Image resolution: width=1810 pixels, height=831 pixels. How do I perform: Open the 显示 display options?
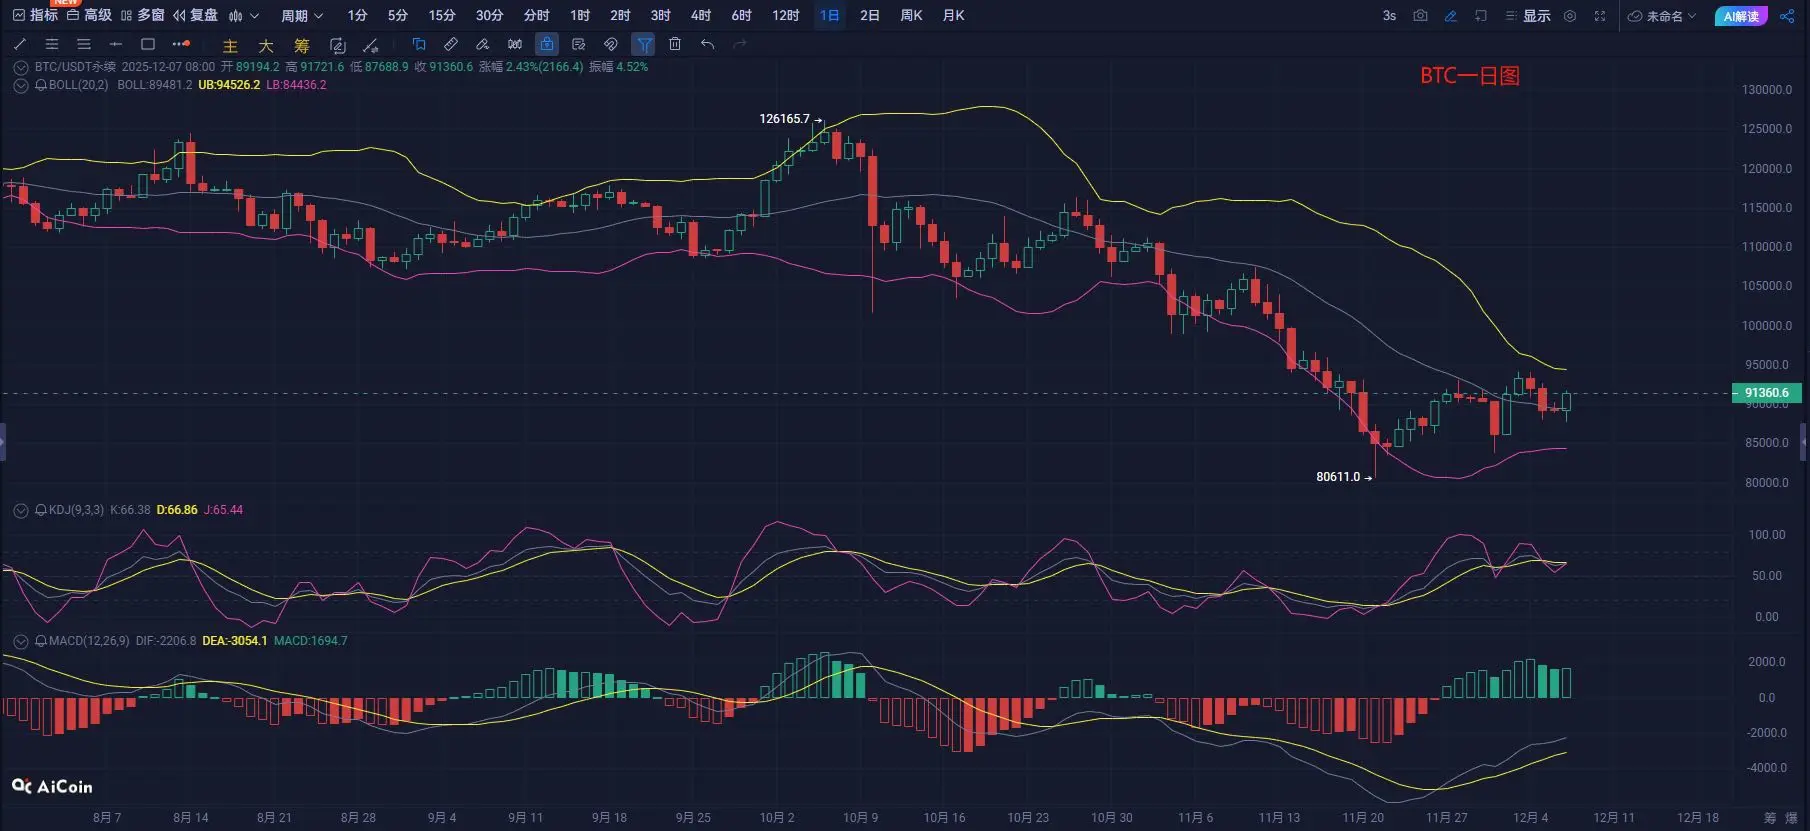1528,16
